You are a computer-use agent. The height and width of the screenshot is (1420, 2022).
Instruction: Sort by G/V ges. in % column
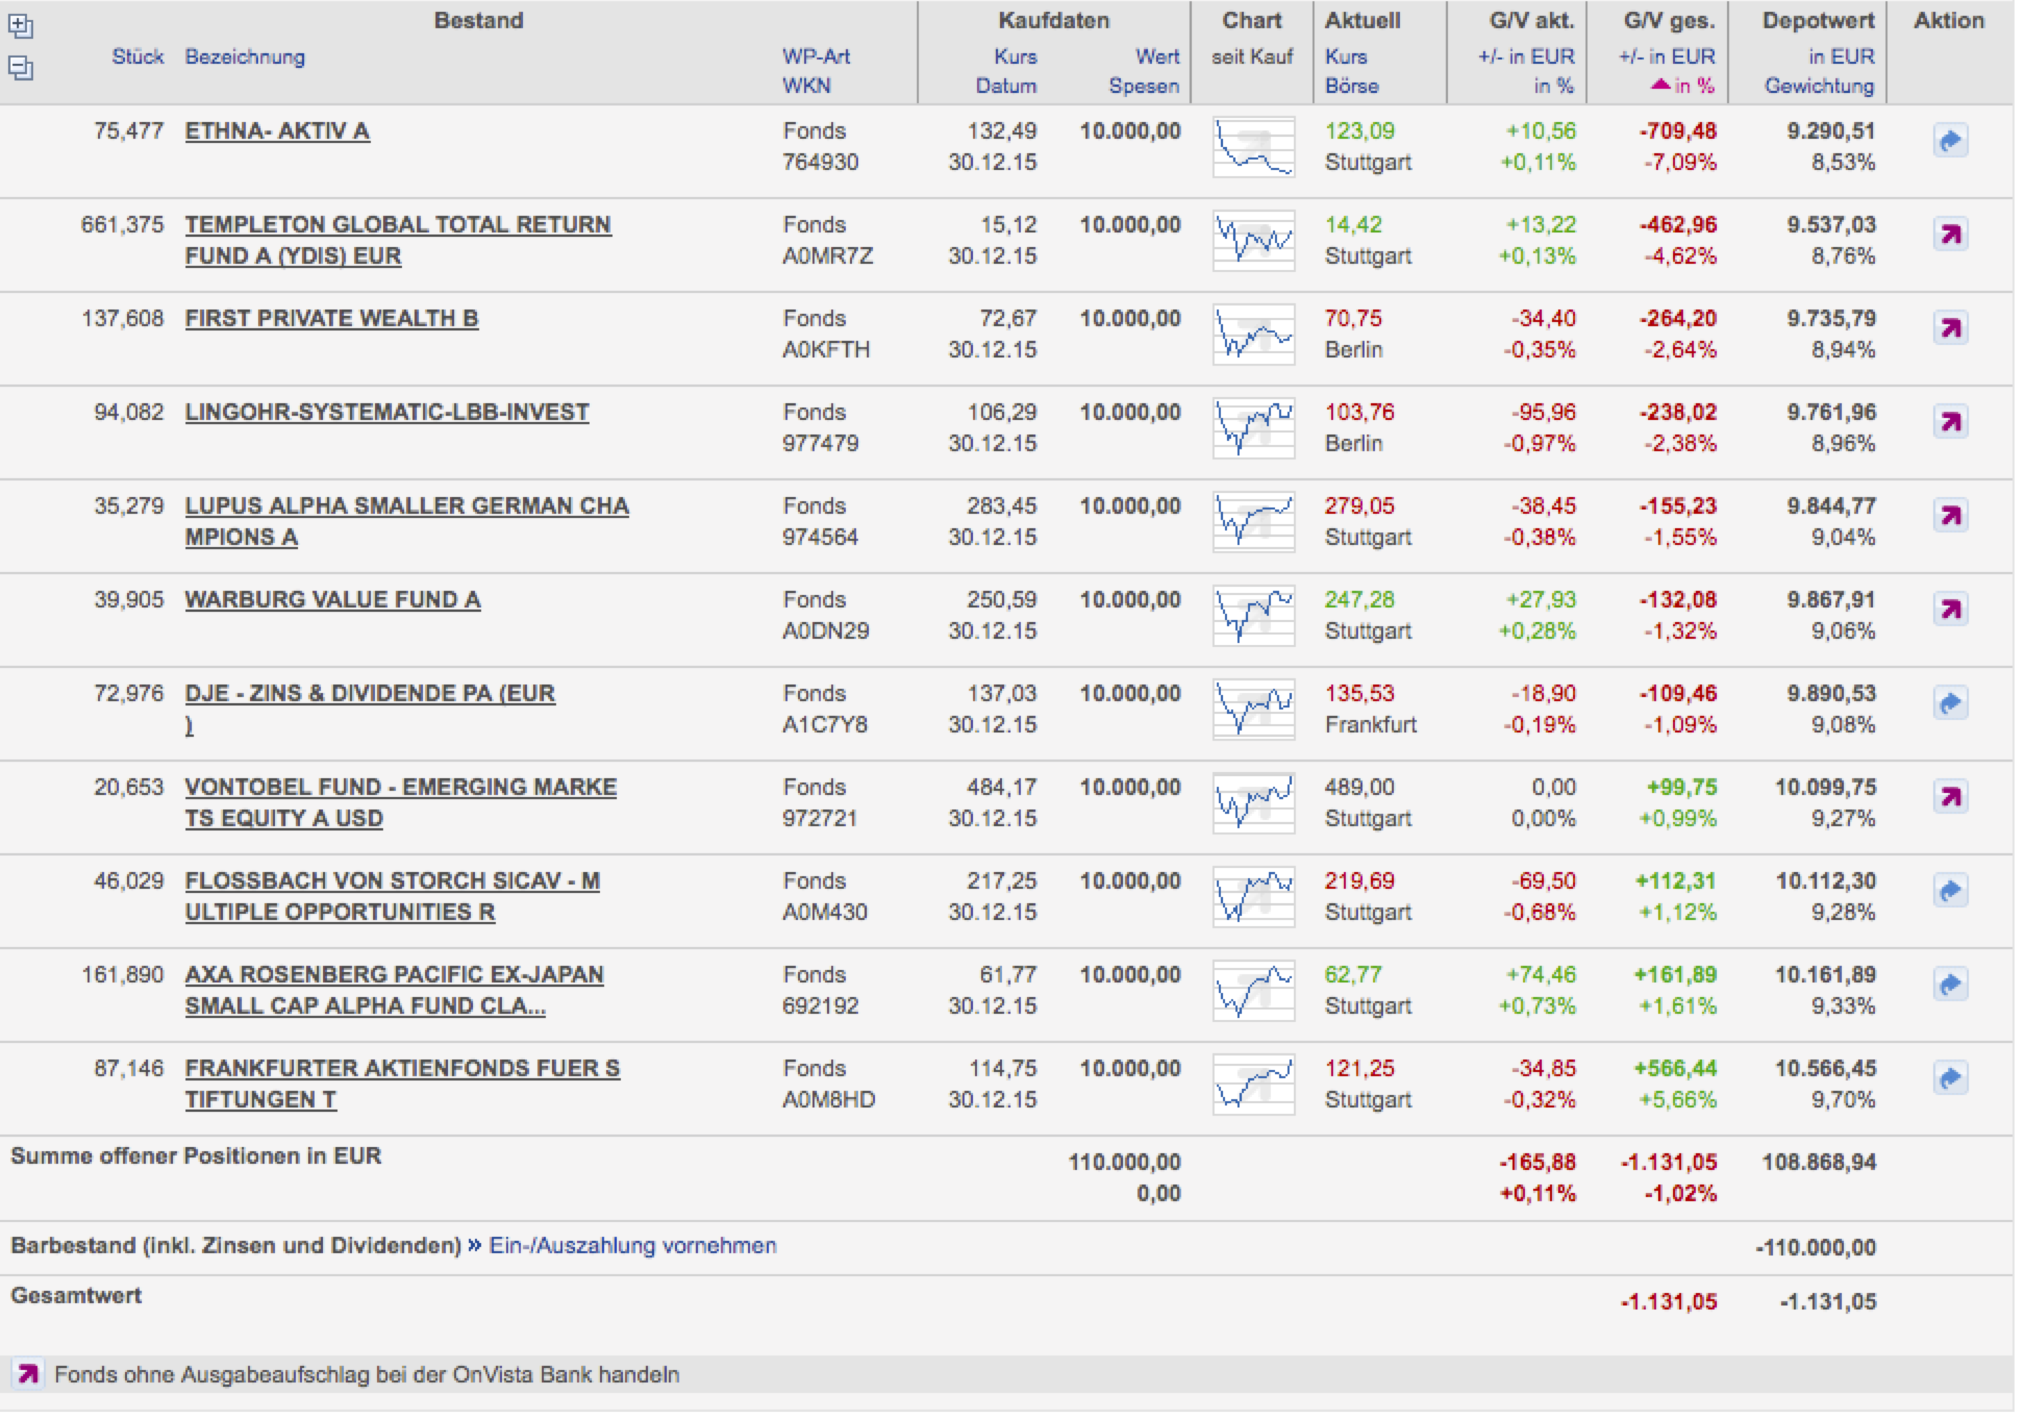(x=1692, y=86)
